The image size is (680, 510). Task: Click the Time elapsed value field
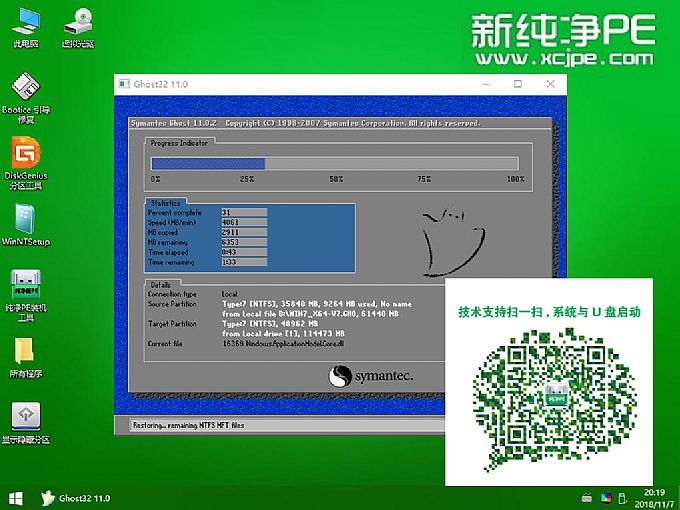pos(244,252)
